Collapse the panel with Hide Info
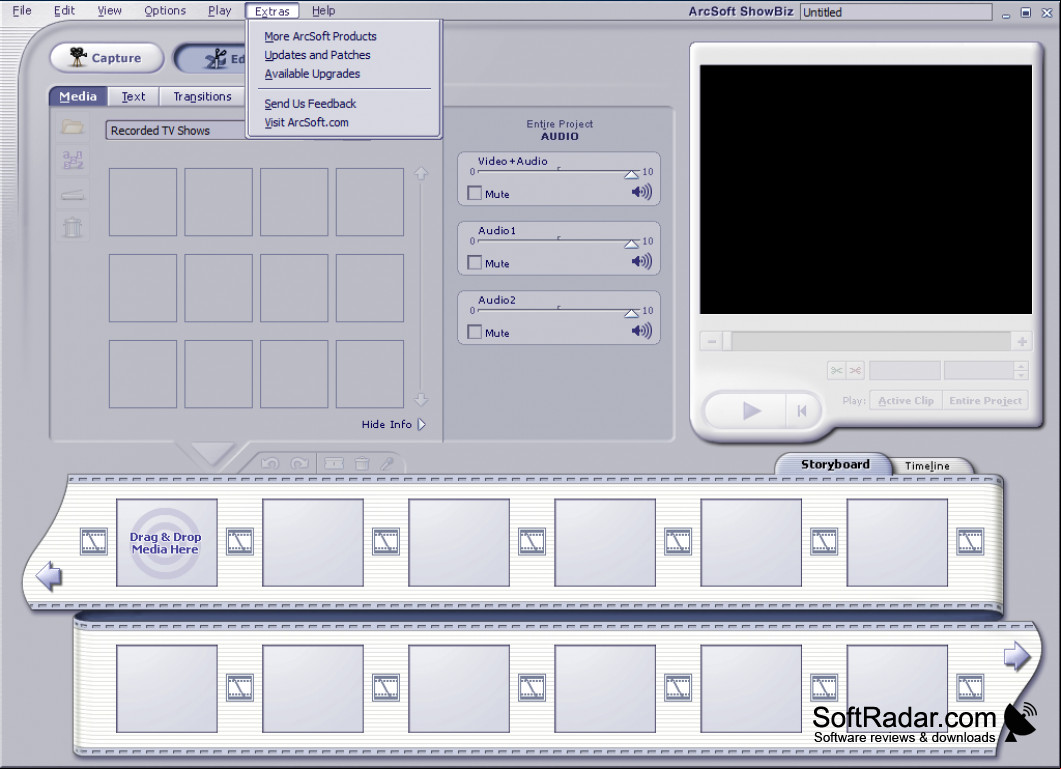Screen dimensions: 1061x769 (x=393, y=424)
